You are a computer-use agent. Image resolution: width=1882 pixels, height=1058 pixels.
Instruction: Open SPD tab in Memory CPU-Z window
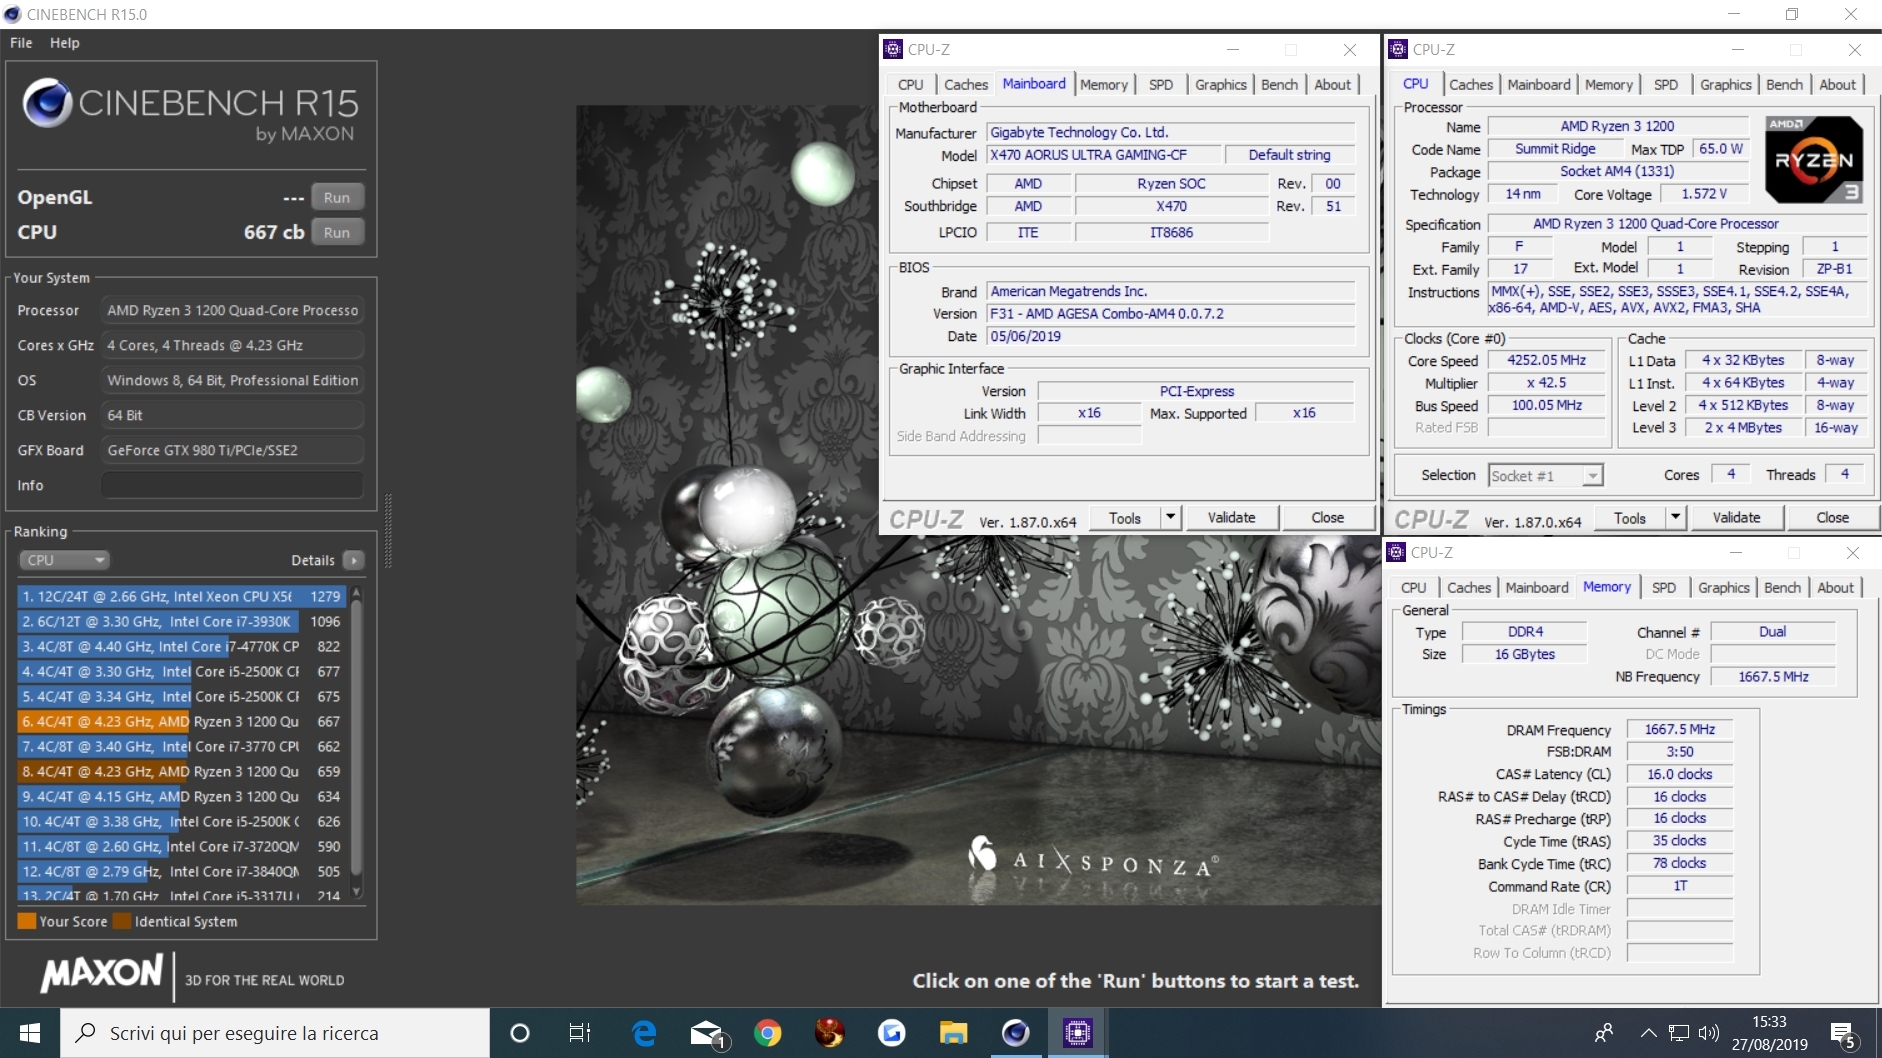click(1664, 588)
